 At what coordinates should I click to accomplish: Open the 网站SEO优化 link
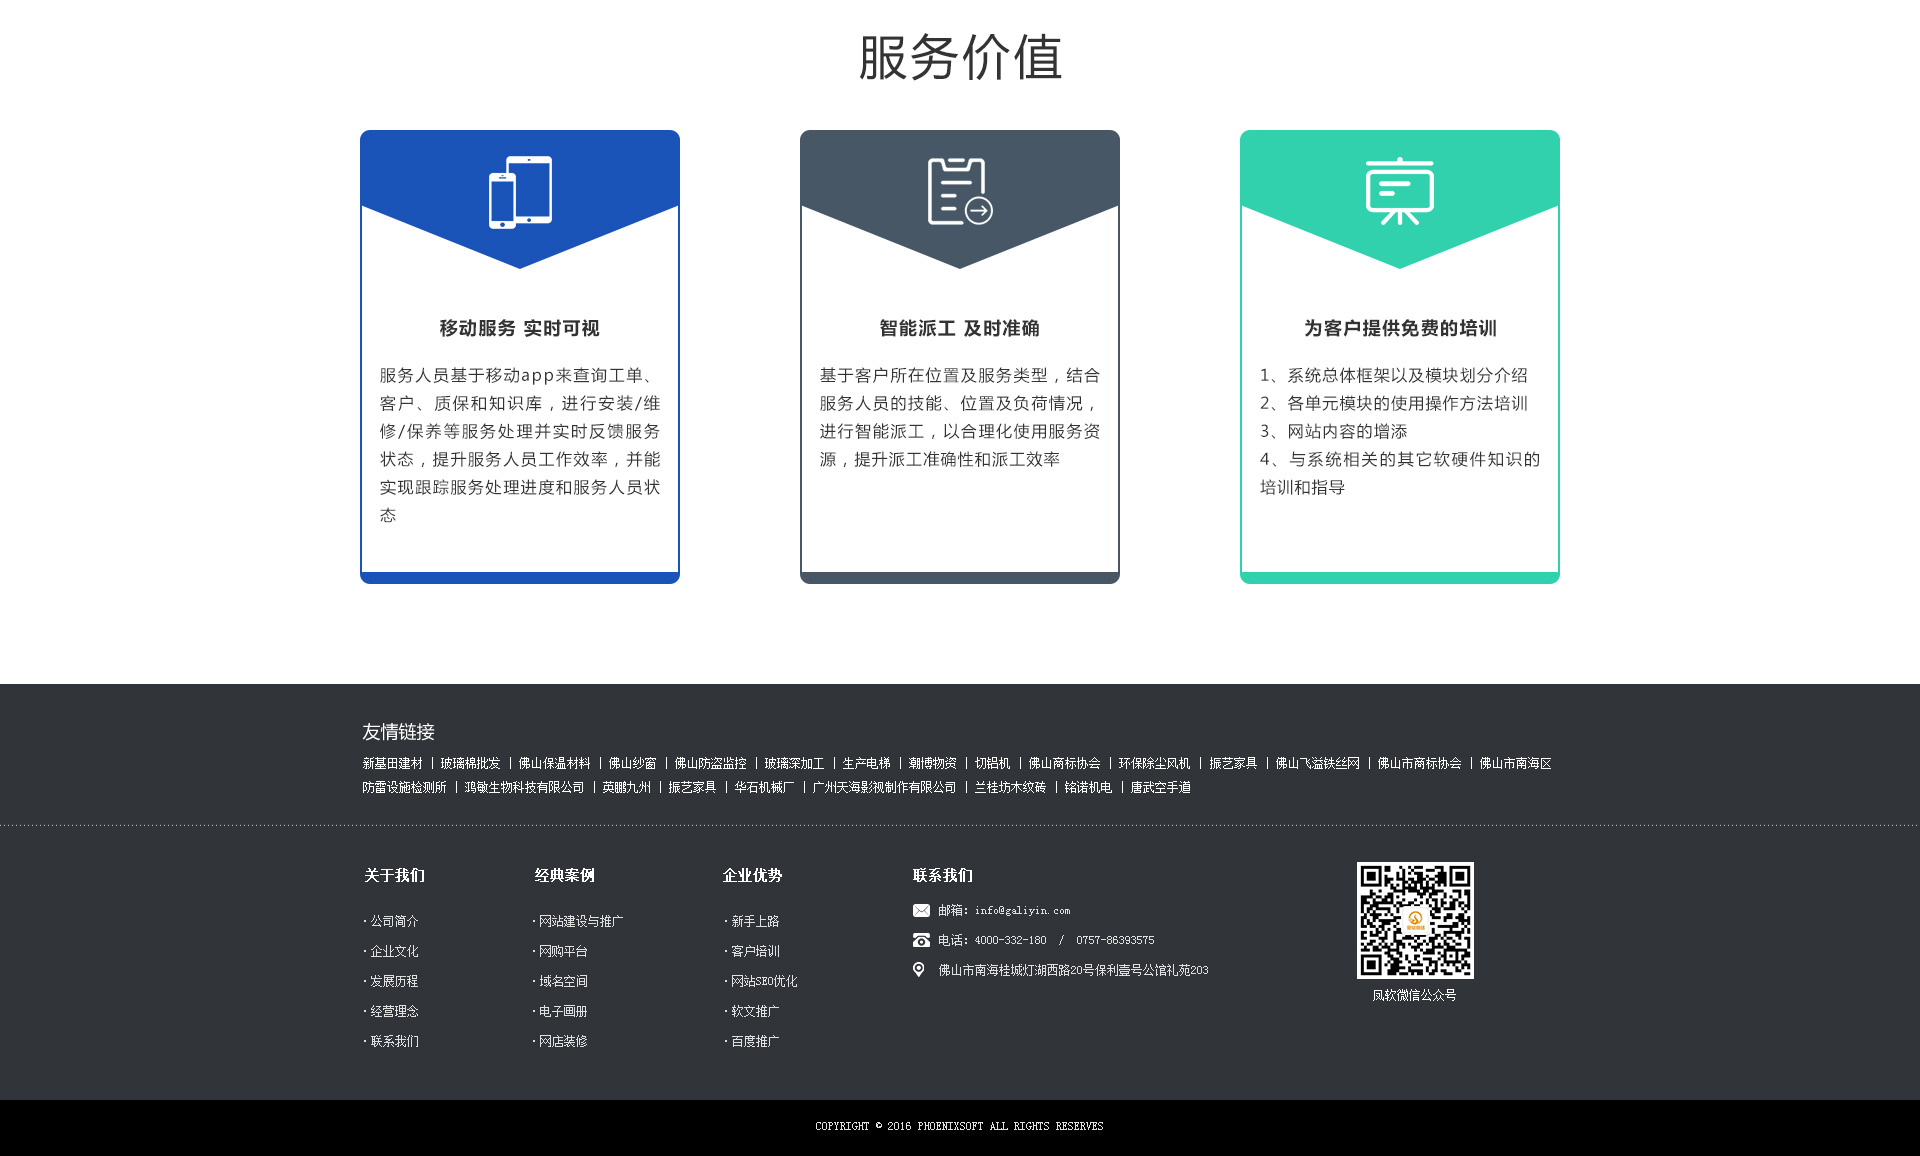tap(764, 981)
